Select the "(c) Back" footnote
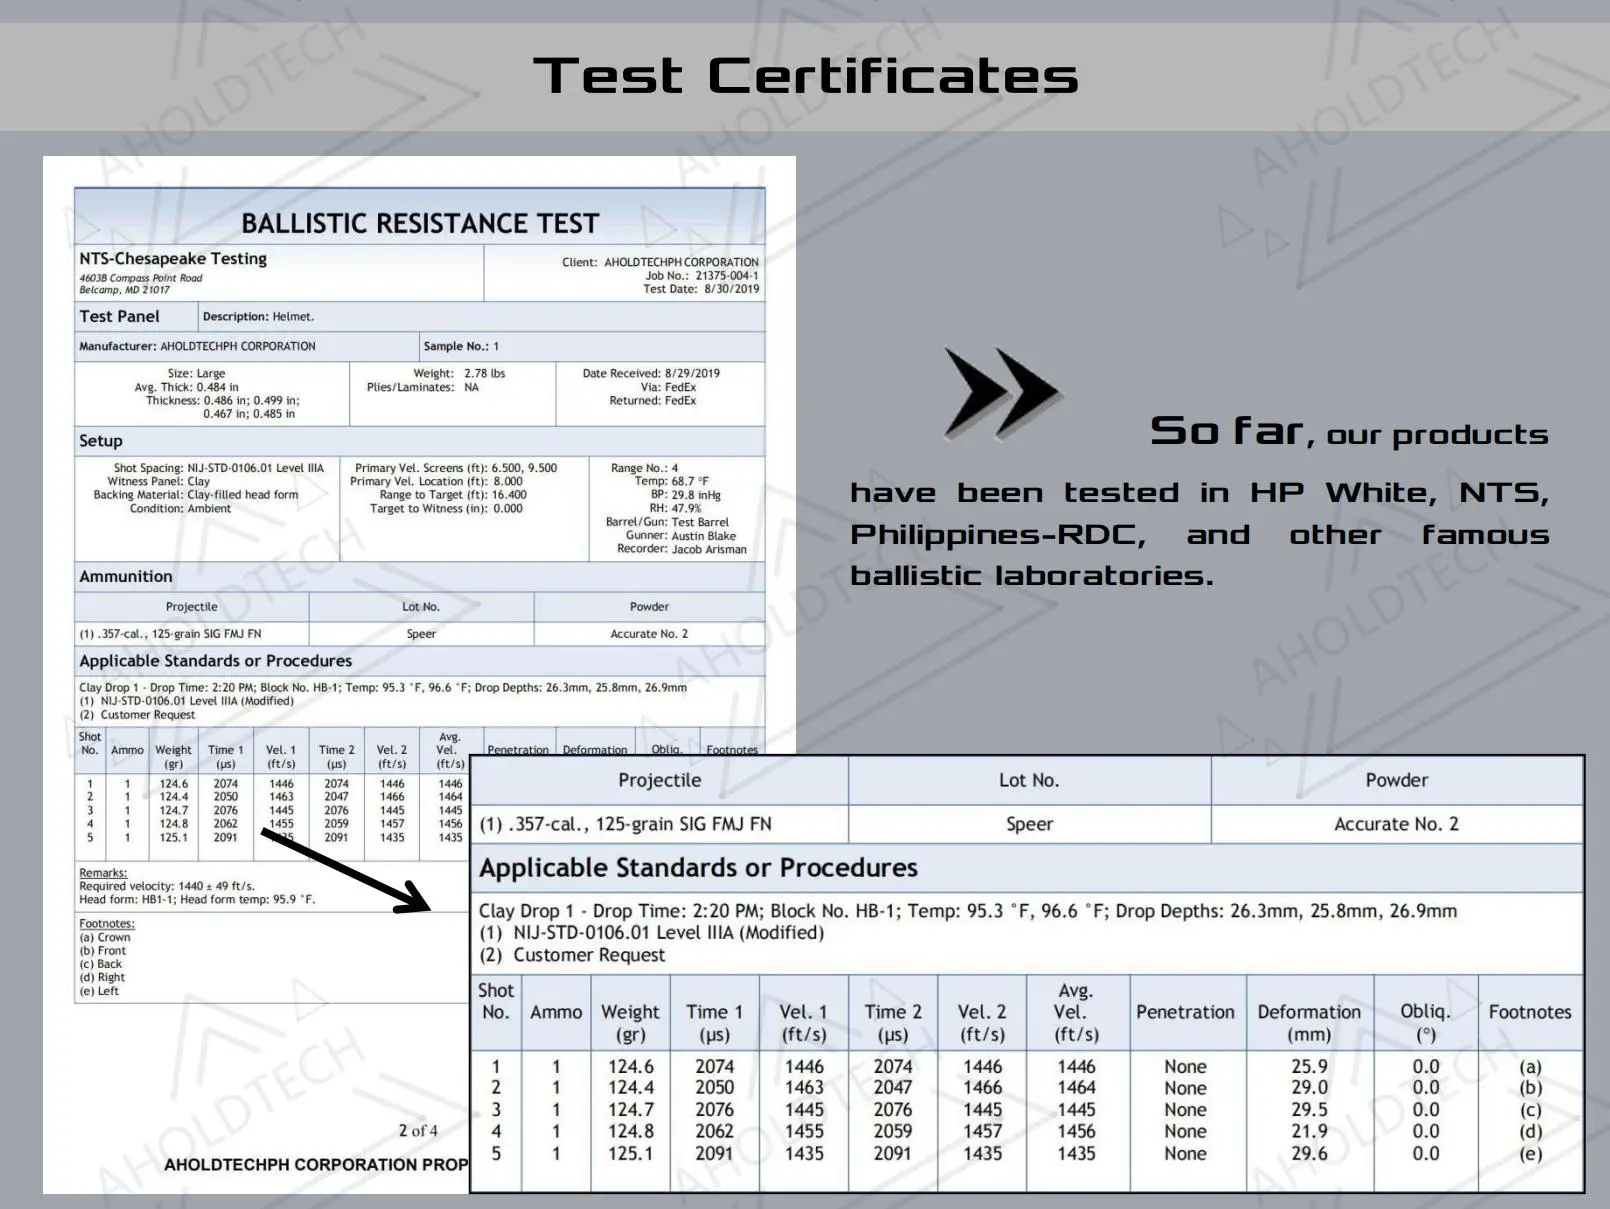 coord(101,964)
